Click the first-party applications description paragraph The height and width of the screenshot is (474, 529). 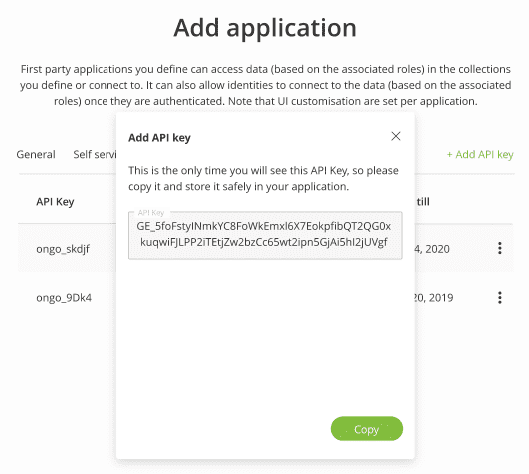point(266,85)
